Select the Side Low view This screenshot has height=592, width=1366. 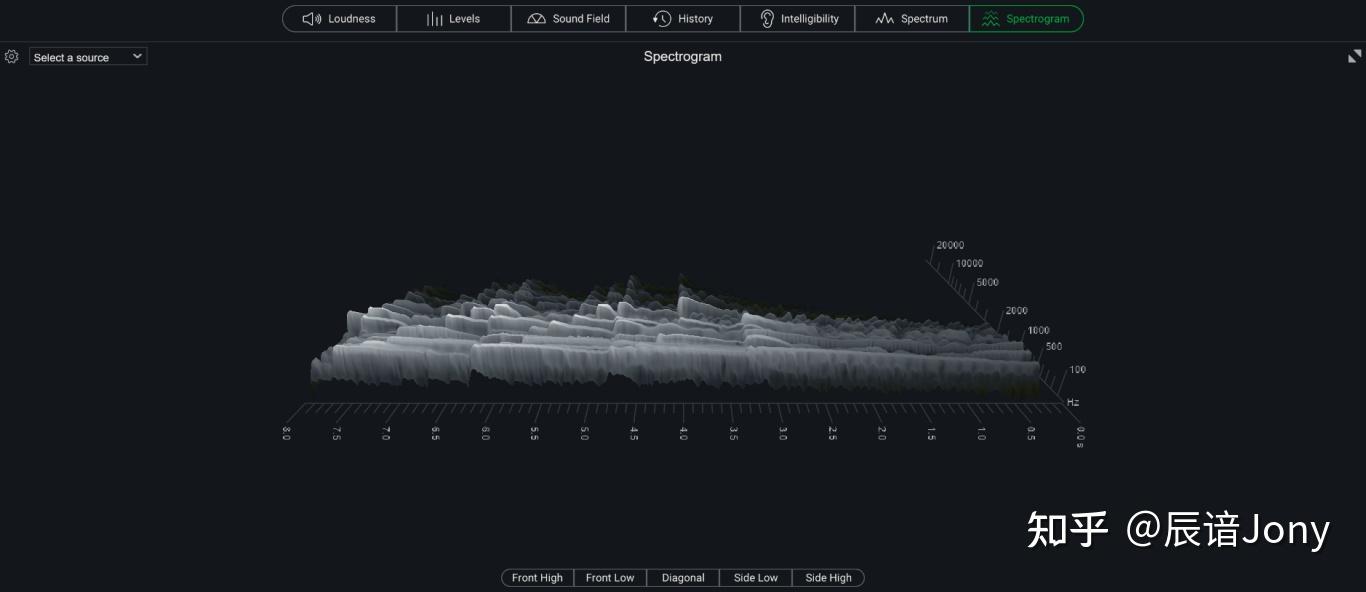click(x=756, y=578)
